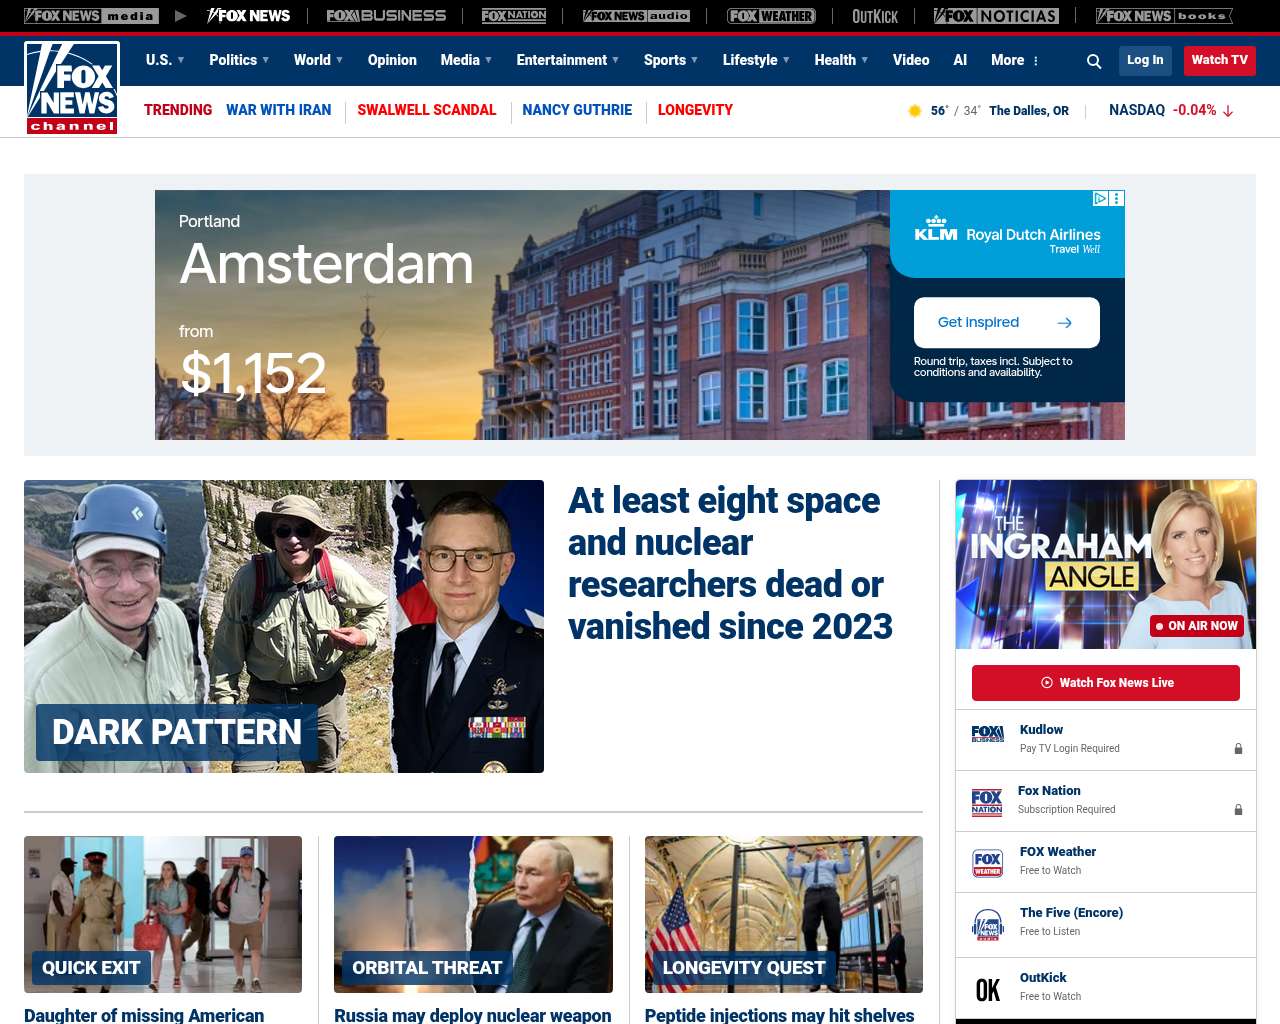Image resolution: width=1280 pixels, height=1024 pixels.
Task: Click the Fox News Media logo
Action: [x=91, y=16]
